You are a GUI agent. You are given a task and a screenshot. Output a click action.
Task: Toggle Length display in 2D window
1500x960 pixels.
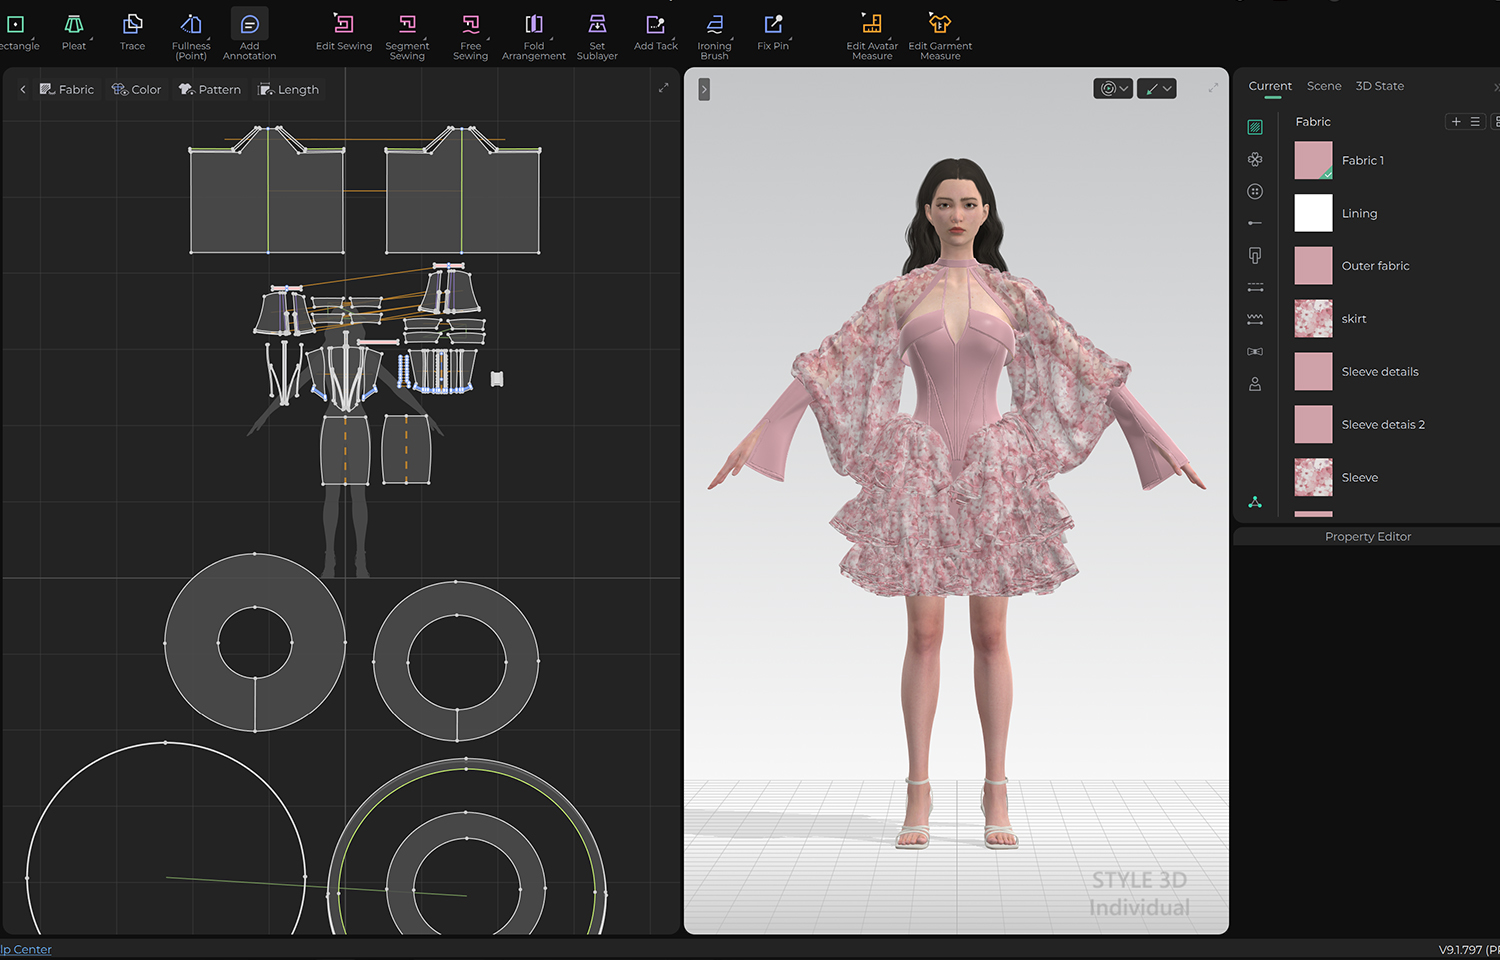(289, 89)
